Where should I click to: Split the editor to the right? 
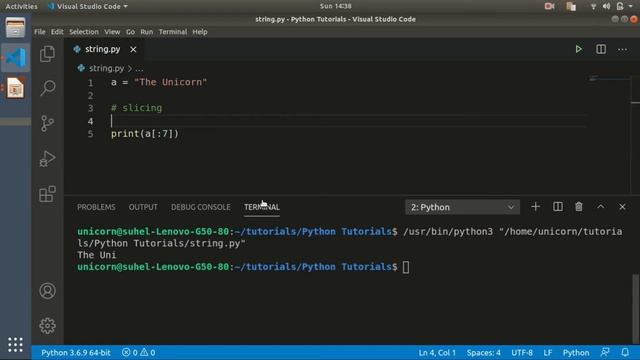[601, 49]
